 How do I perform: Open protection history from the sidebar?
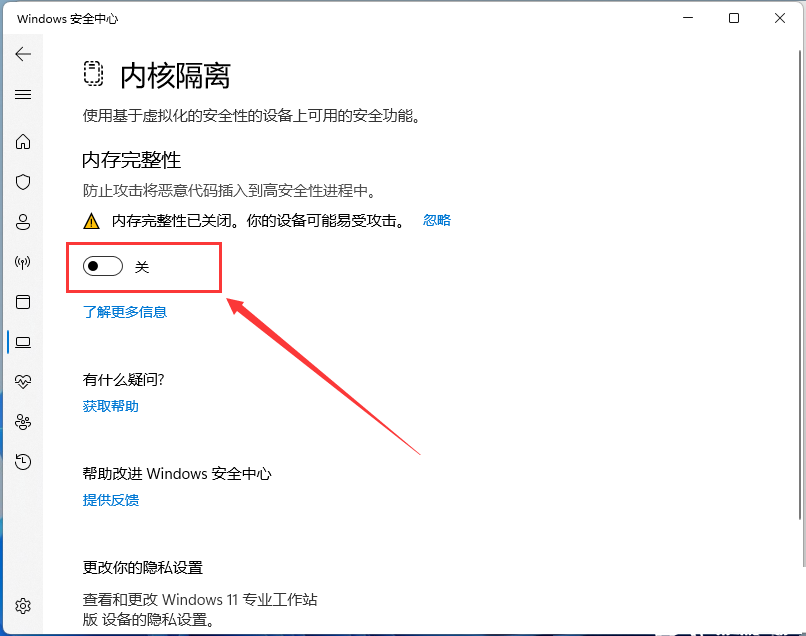[23, 461]
